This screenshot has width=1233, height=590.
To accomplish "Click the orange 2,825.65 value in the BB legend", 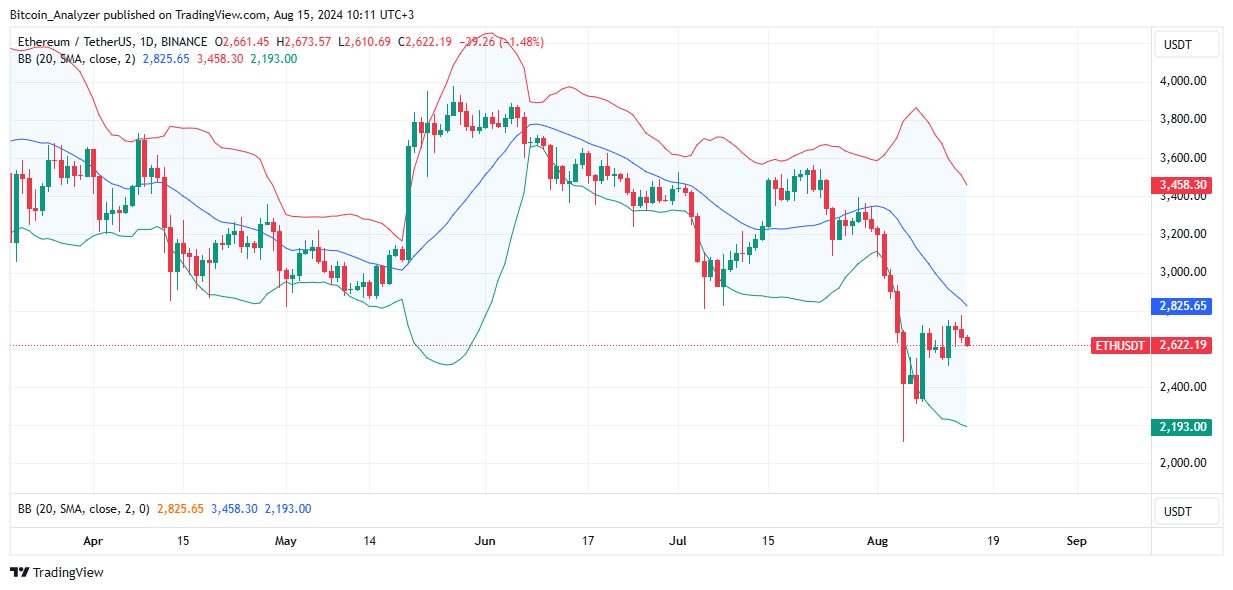I will [178, 508].
